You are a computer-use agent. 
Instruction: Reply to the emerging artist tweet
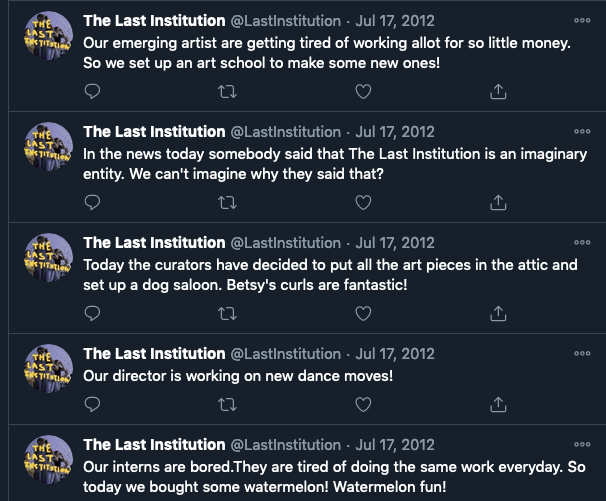click(92, 91)
